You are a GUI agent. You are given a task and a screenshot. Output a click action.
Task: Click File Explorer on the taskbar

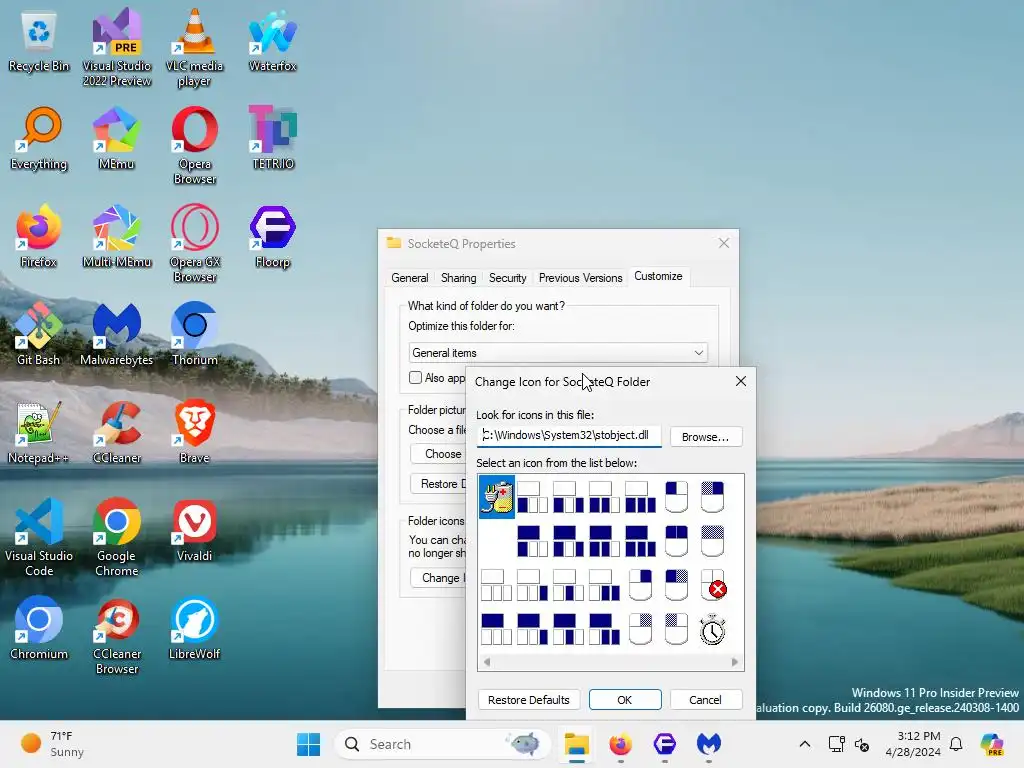tap(577, 744)
